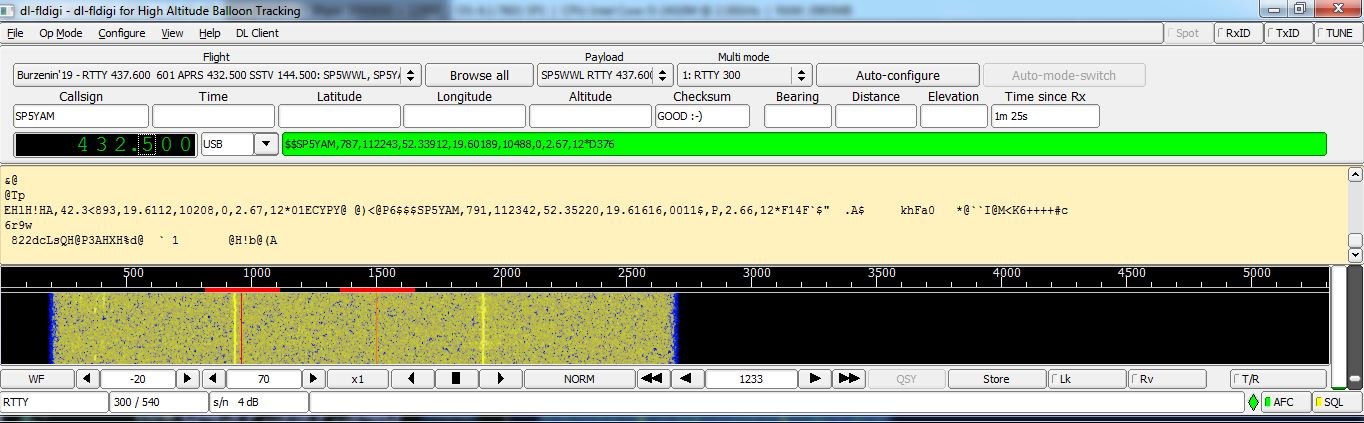Click the 432.500 frequency display

(106, 144)
